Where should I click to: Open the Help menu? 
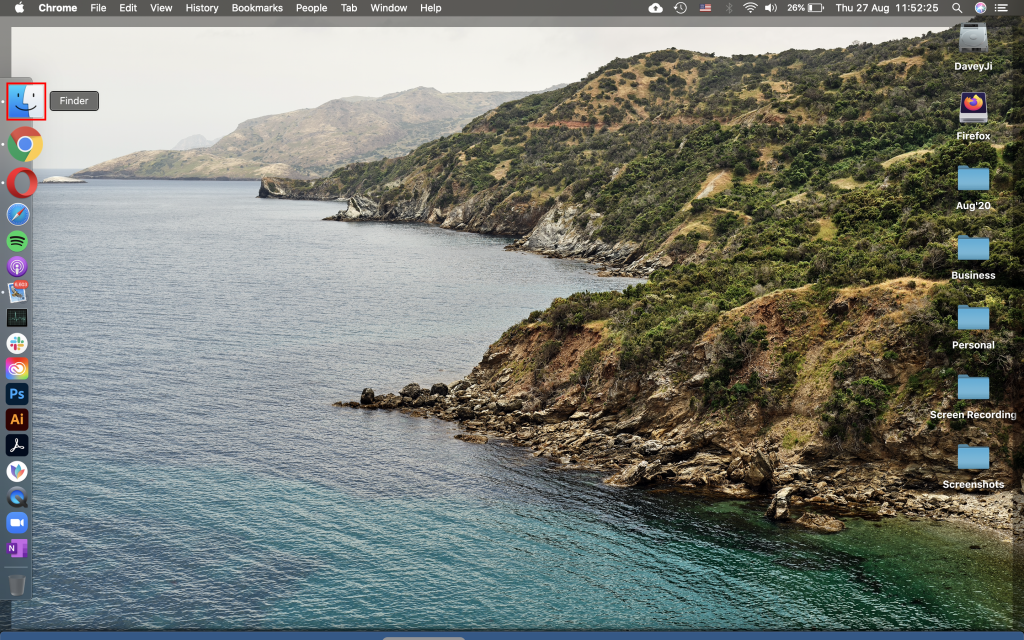430,8
